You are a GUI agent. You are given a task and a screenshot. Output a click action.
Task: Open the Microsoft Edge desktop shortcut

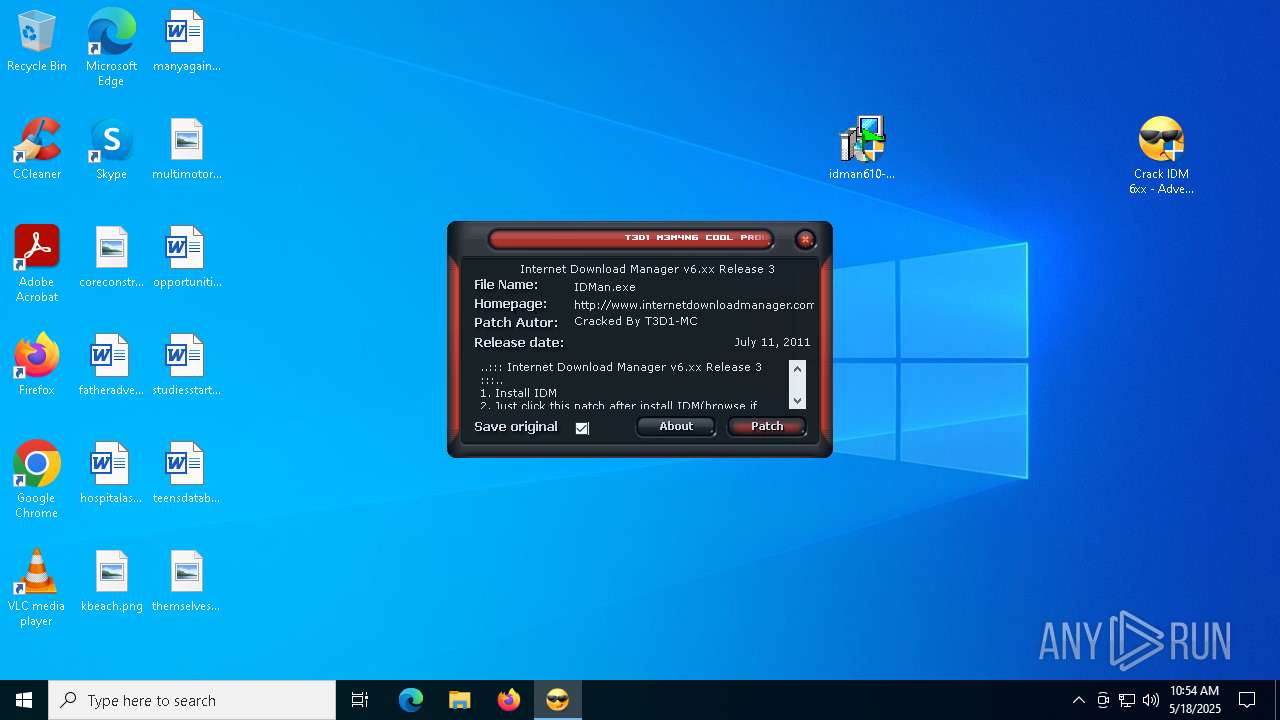[x=111, y=48]
